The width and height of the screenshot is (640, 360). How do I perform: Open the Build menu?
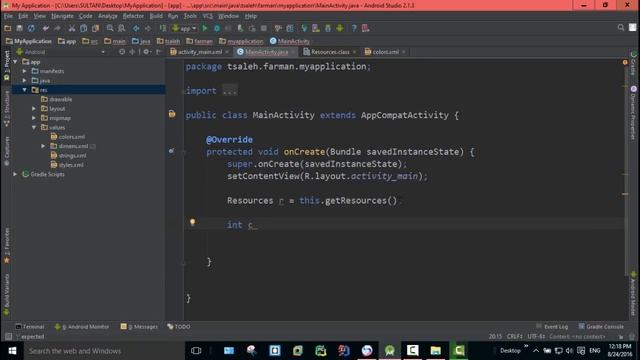[x=156, y=16]
